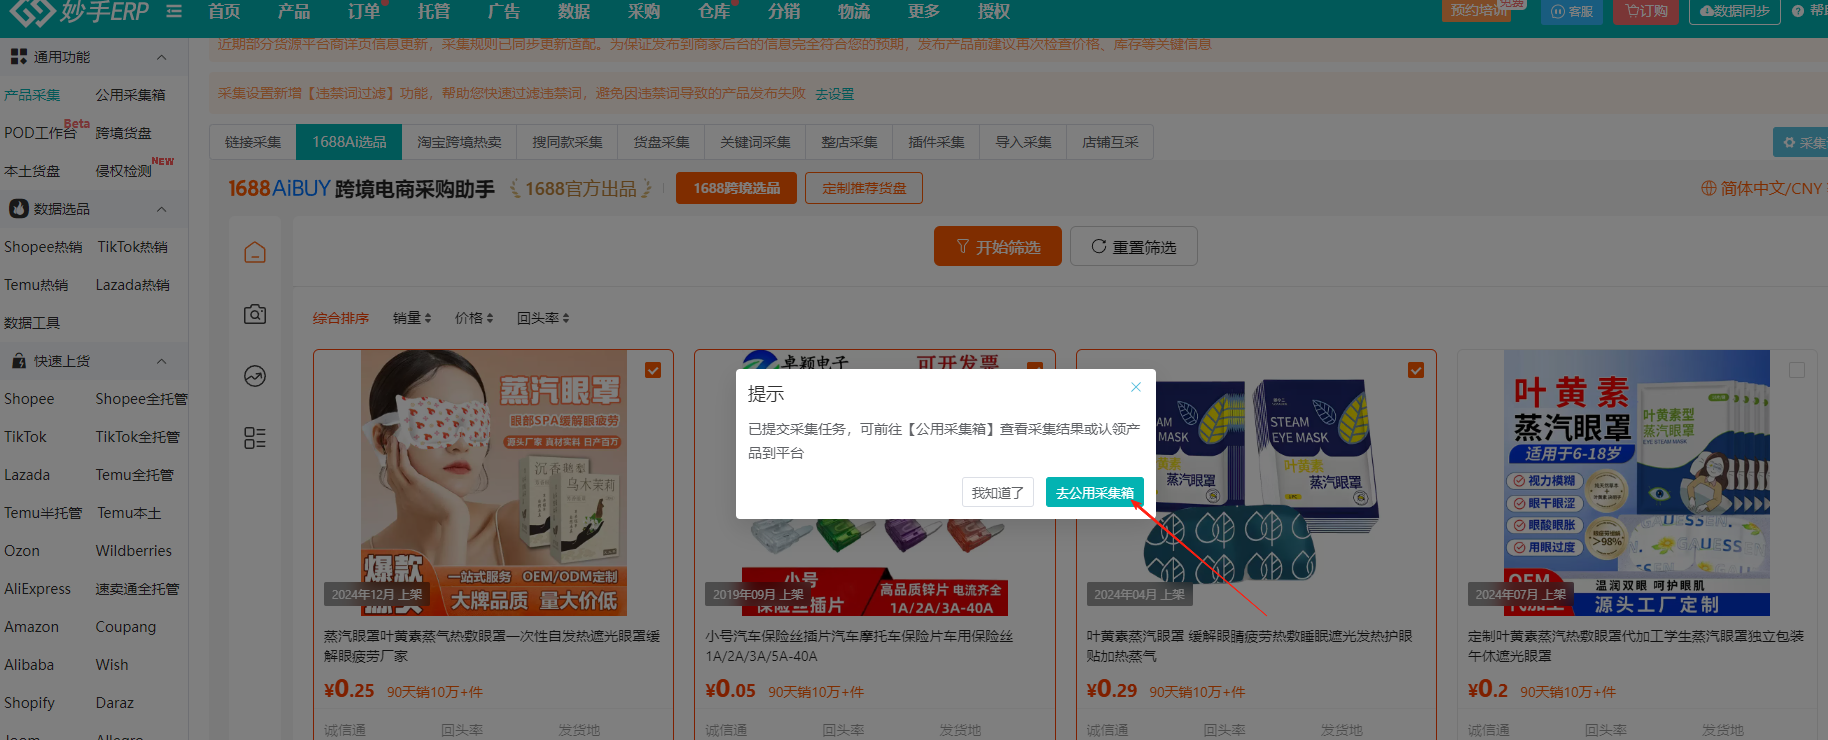1828x740 pixels.
Task: Open the 物流 menu in top navigation
Action: tap(853, 12)
